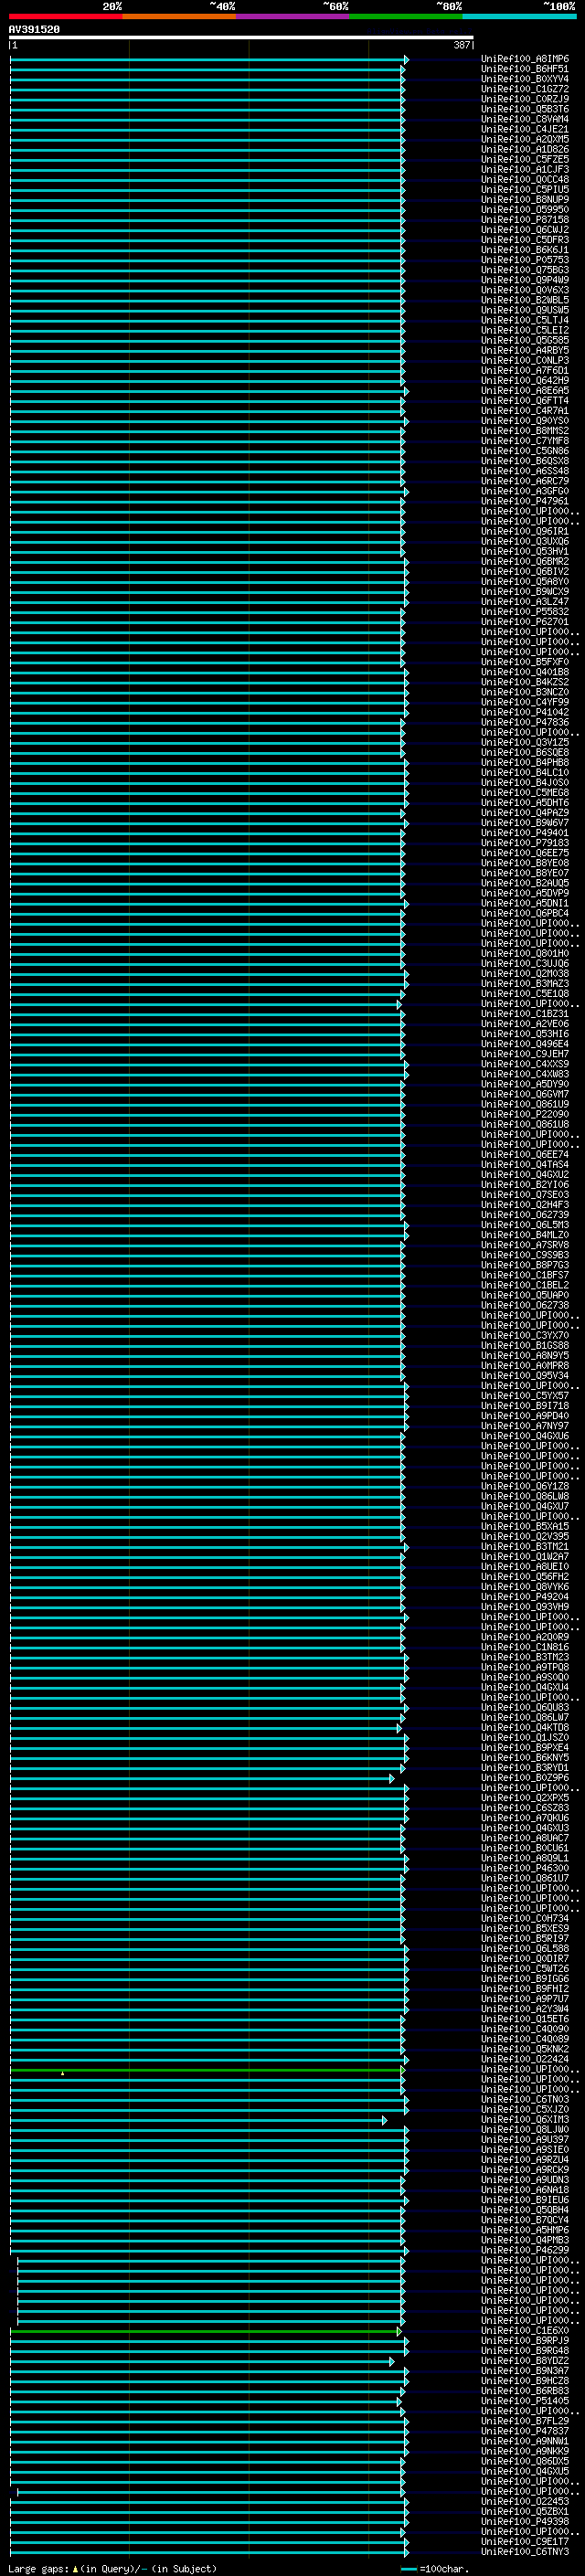Select hit label UniRef100_C9E1T7
Viewport: 585px width, 2576px height.
[525, 2541]
